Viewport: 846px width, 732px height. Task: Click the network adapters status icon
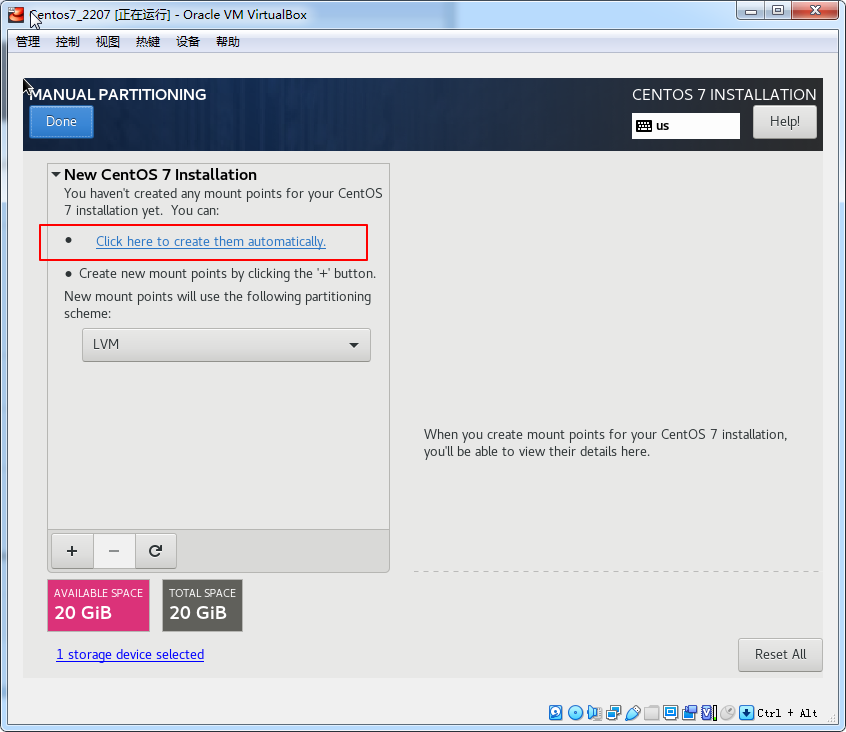click(x=613, y=713)
